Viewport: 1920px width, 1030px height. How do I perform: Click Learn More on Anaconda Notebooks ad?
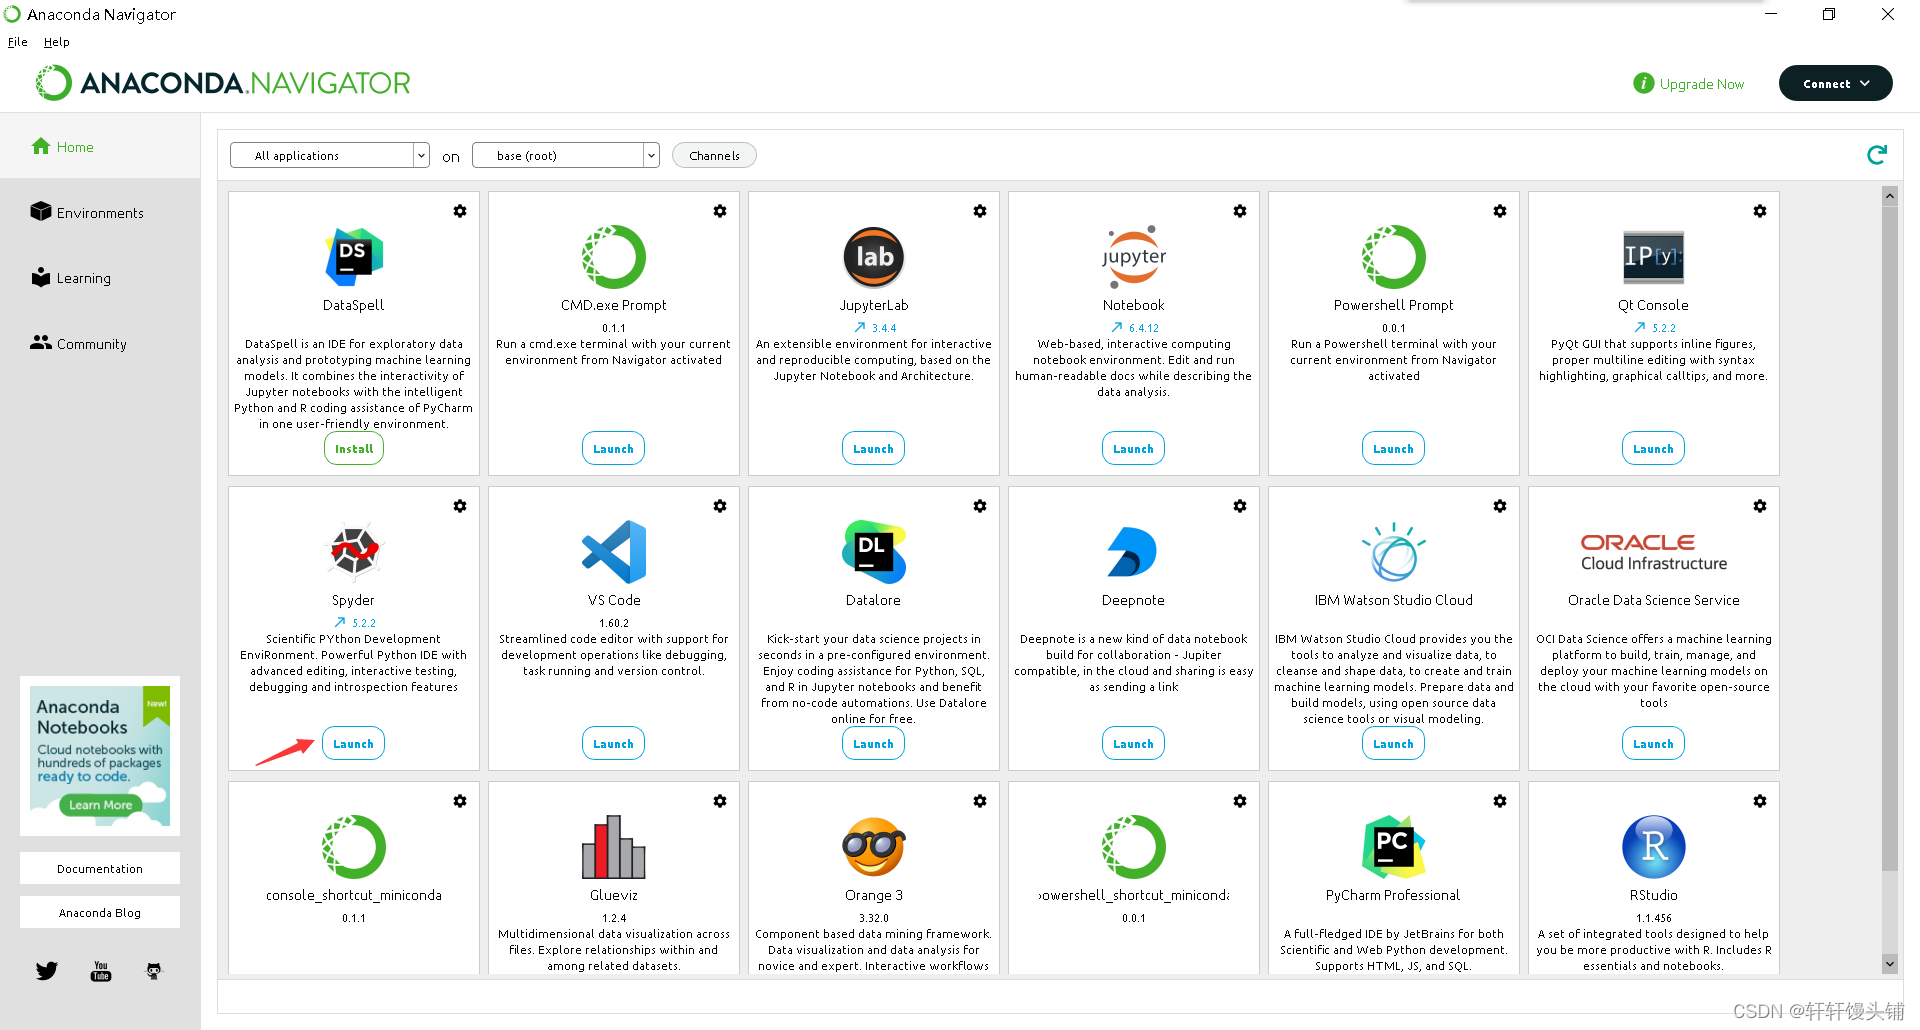click(x=101, y=805)
